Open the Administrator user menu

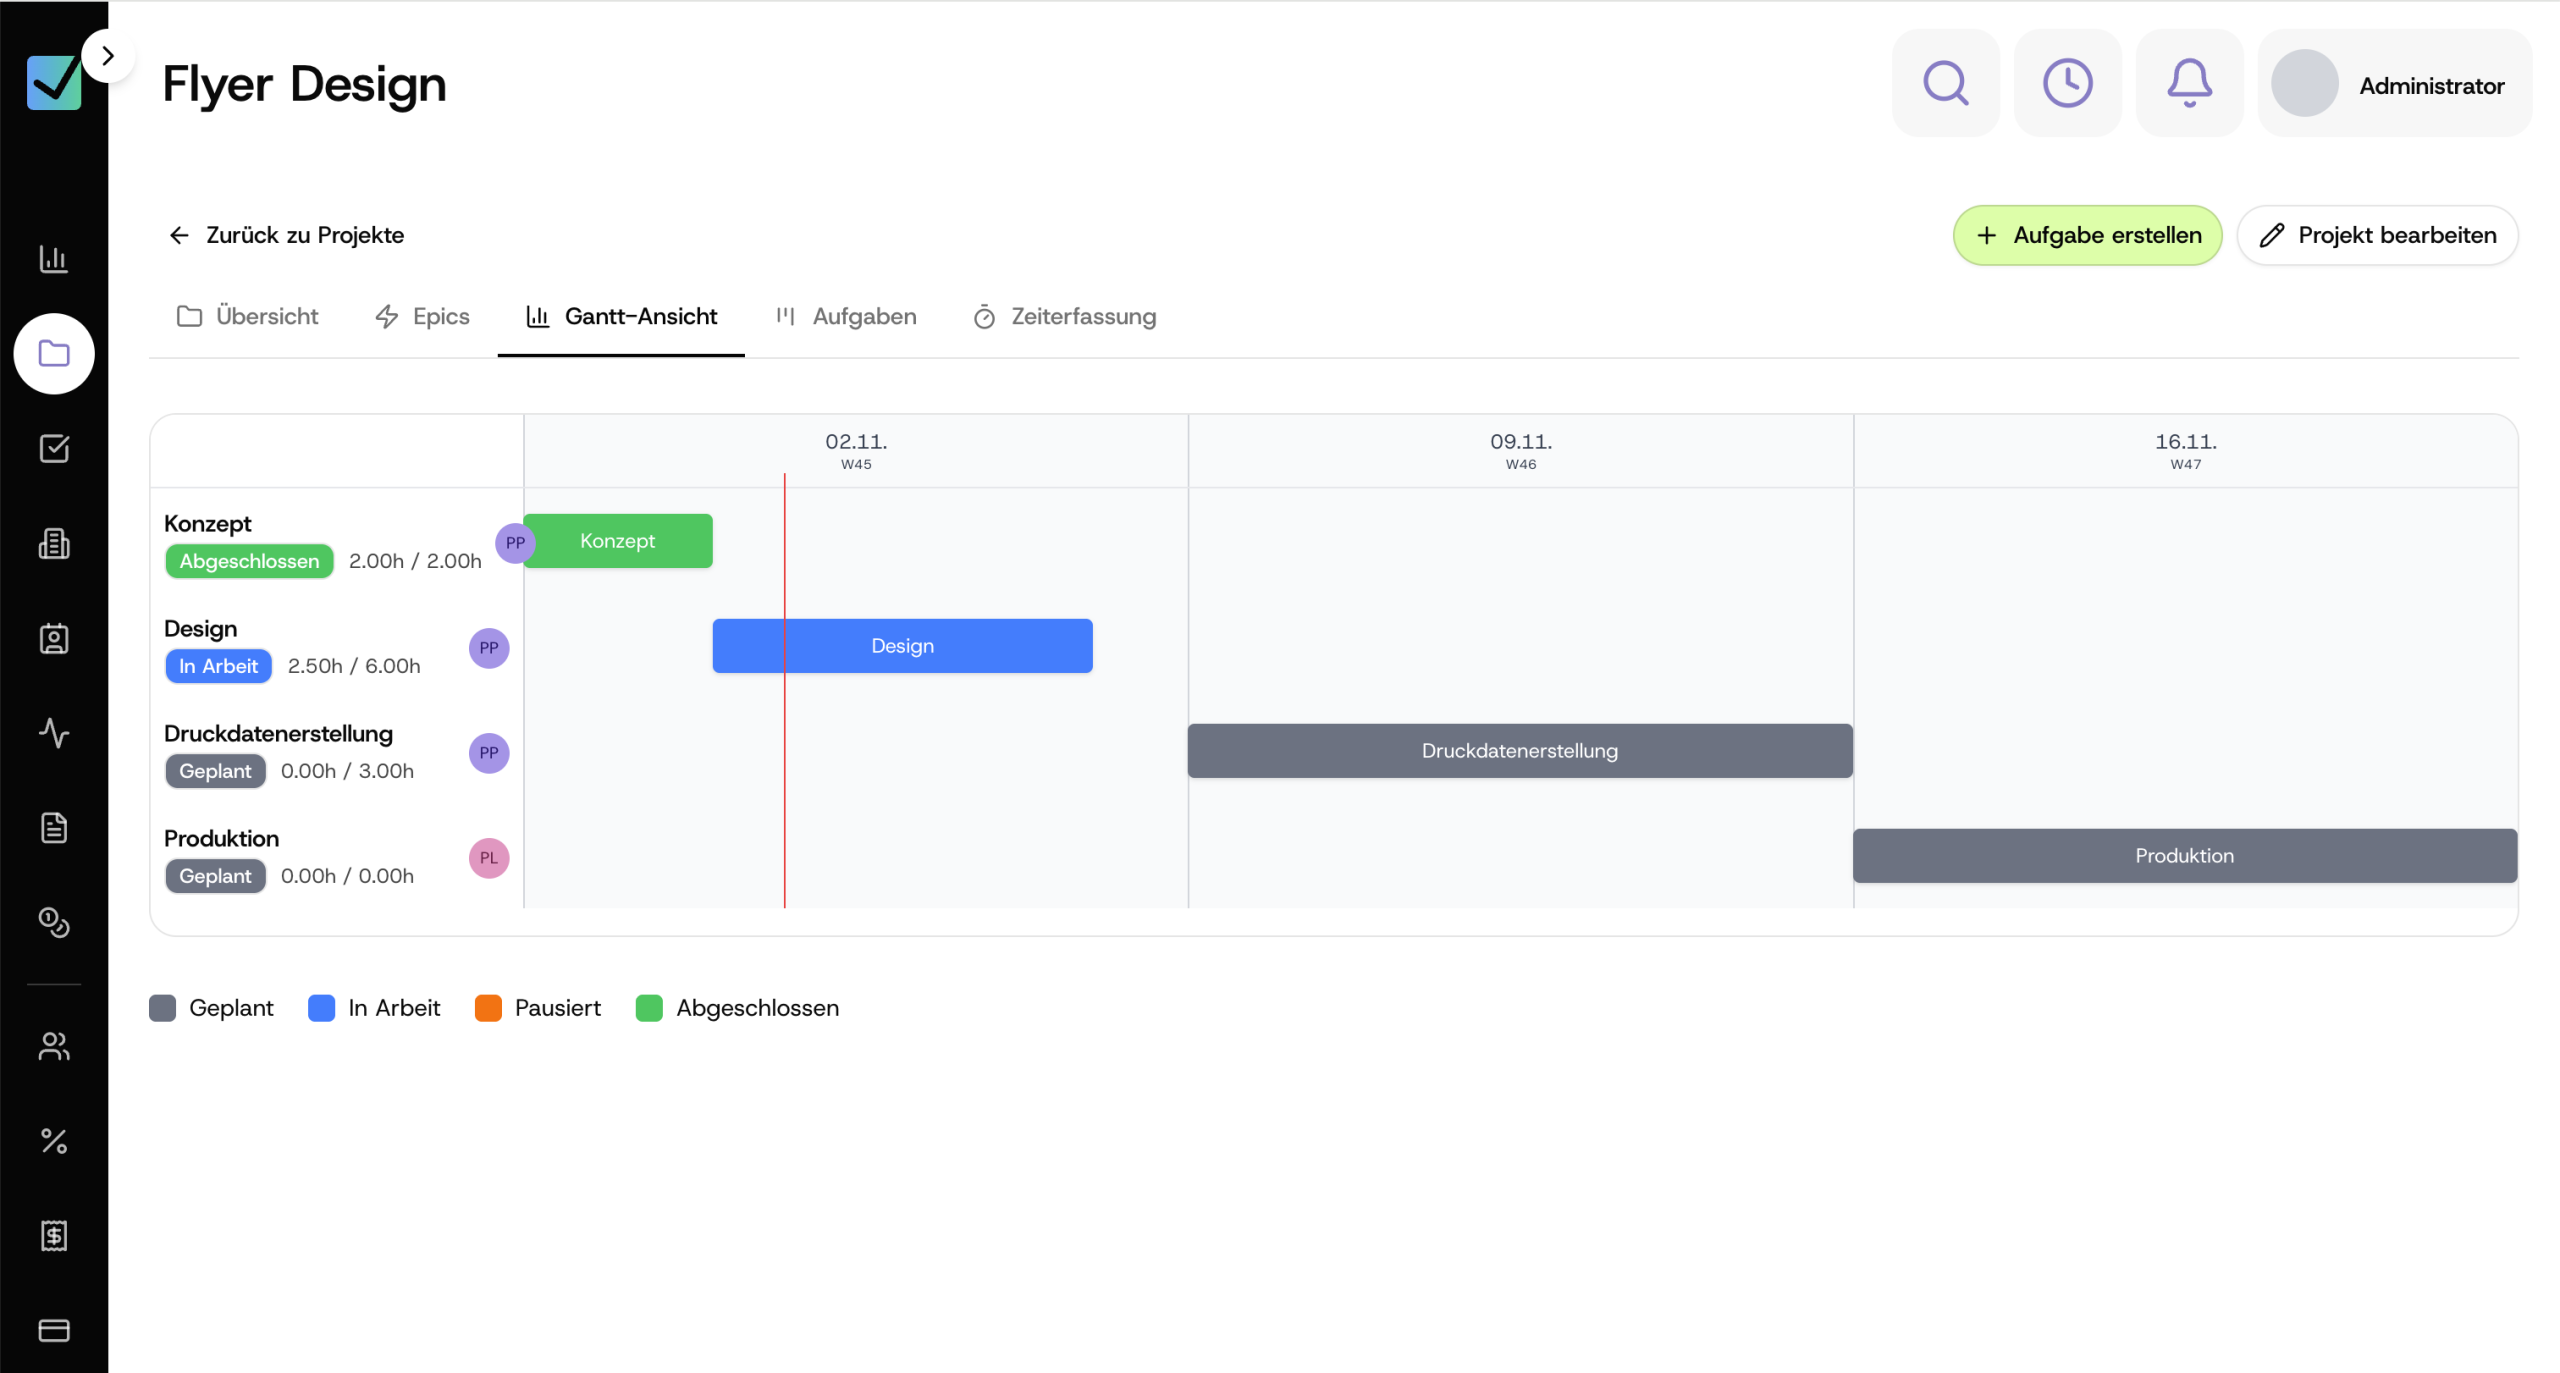coord(2394,85)
